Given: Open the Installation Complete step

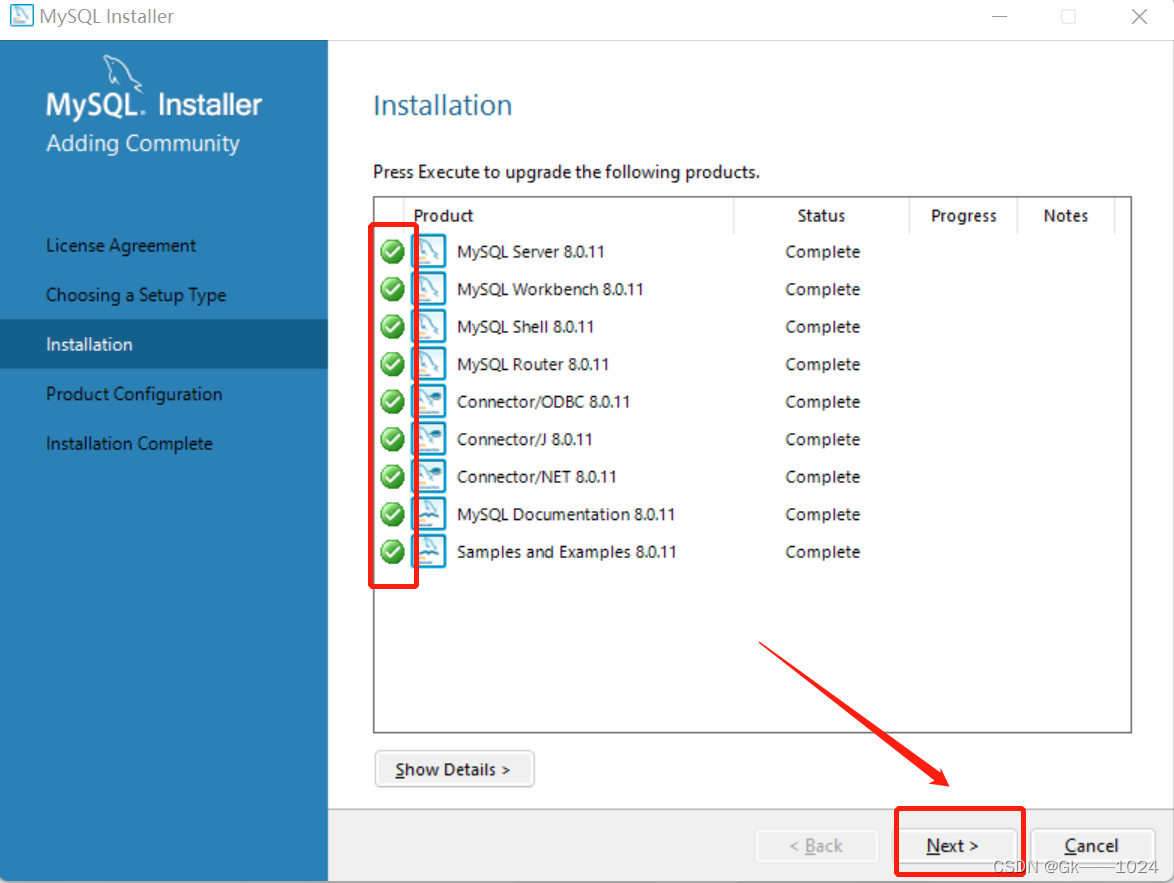Looking at the screenshot, I should [x=129, y=443].
